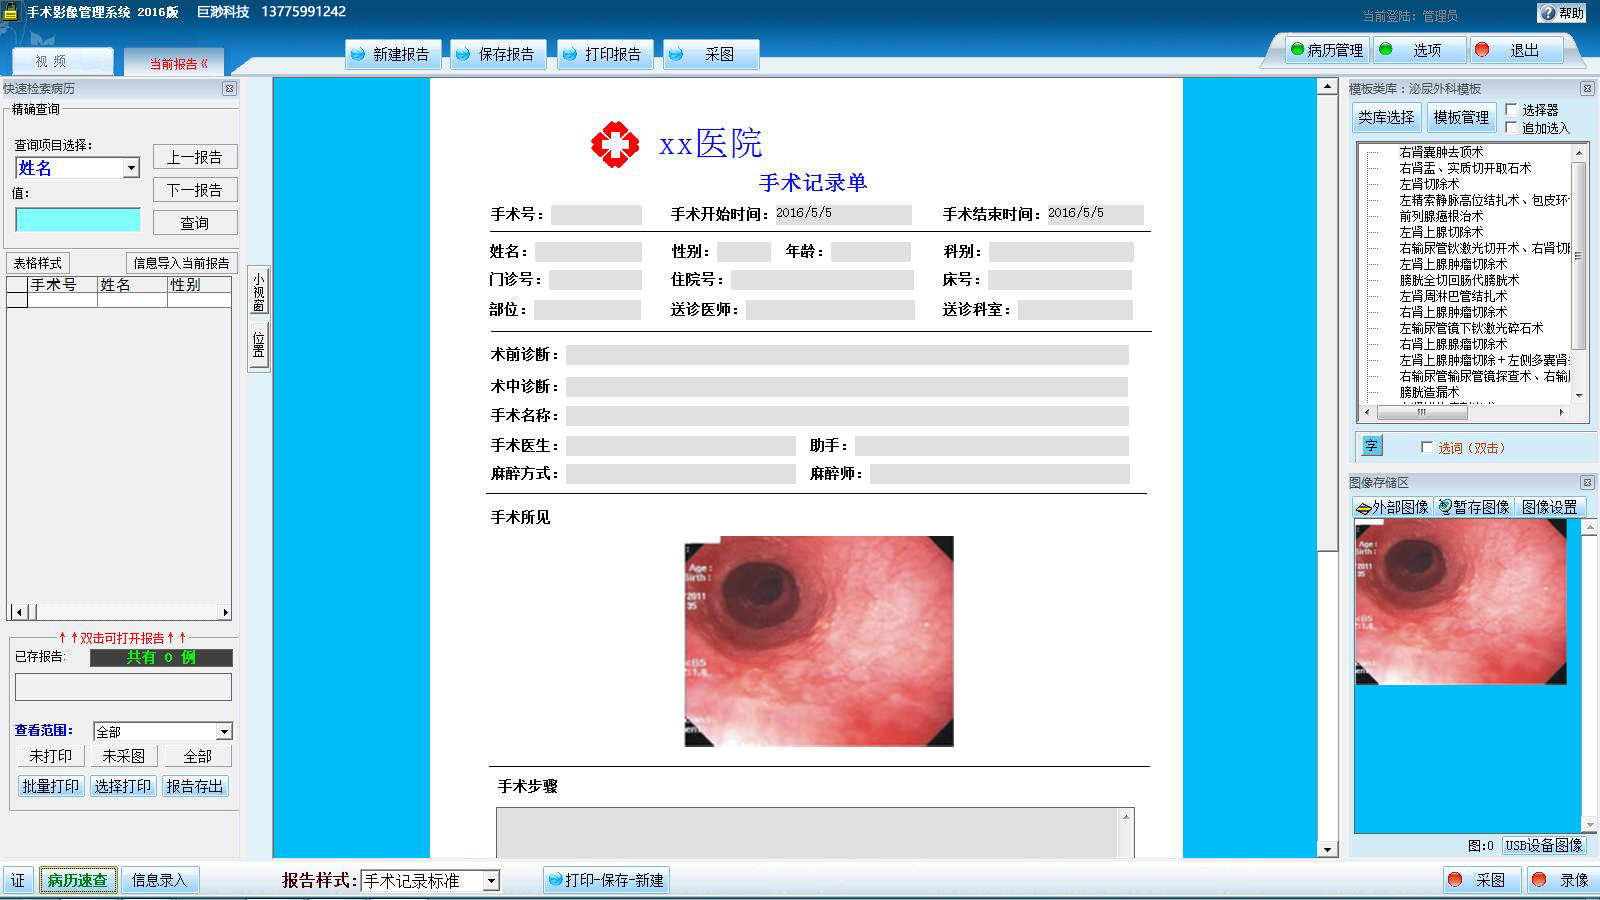Close the 模板类库 panel
The image size is (1600, 900).
1587,89
